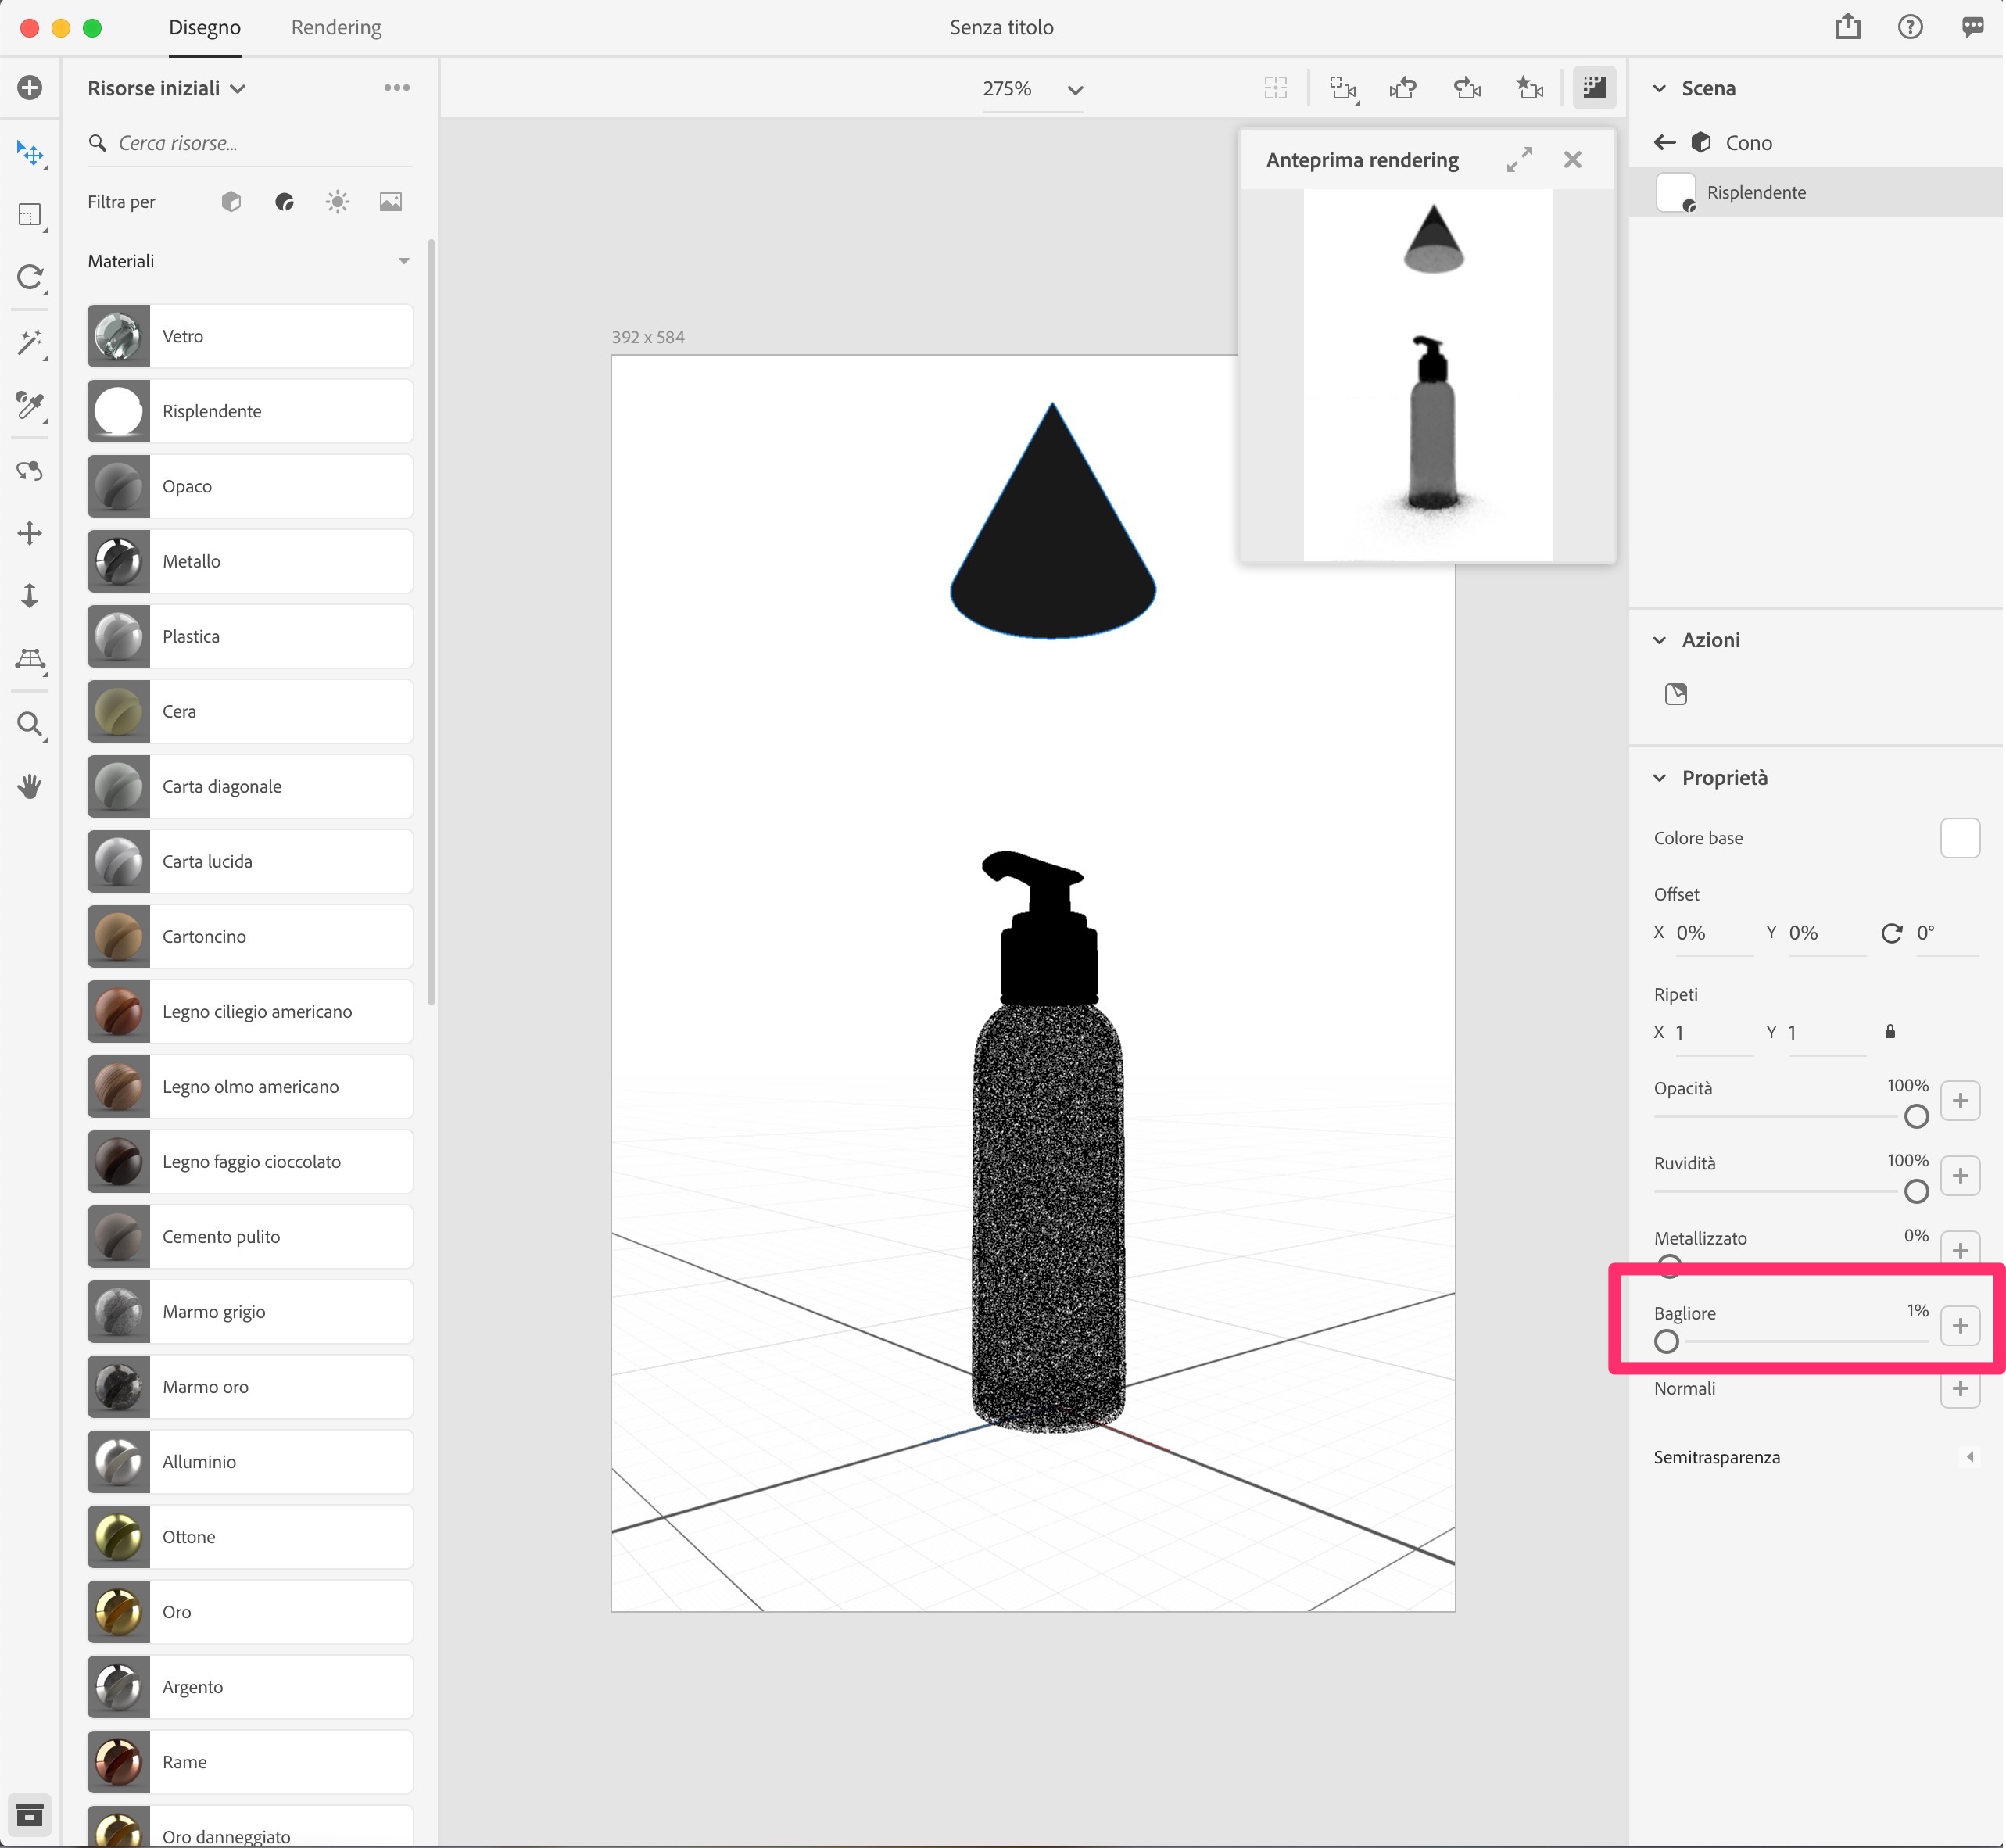Image resolution: width=2006 pixels, height=1848 pixels.
Task: Select the eyedropper sampler tool
Action: pyautogui.click(x=30, y=406)
